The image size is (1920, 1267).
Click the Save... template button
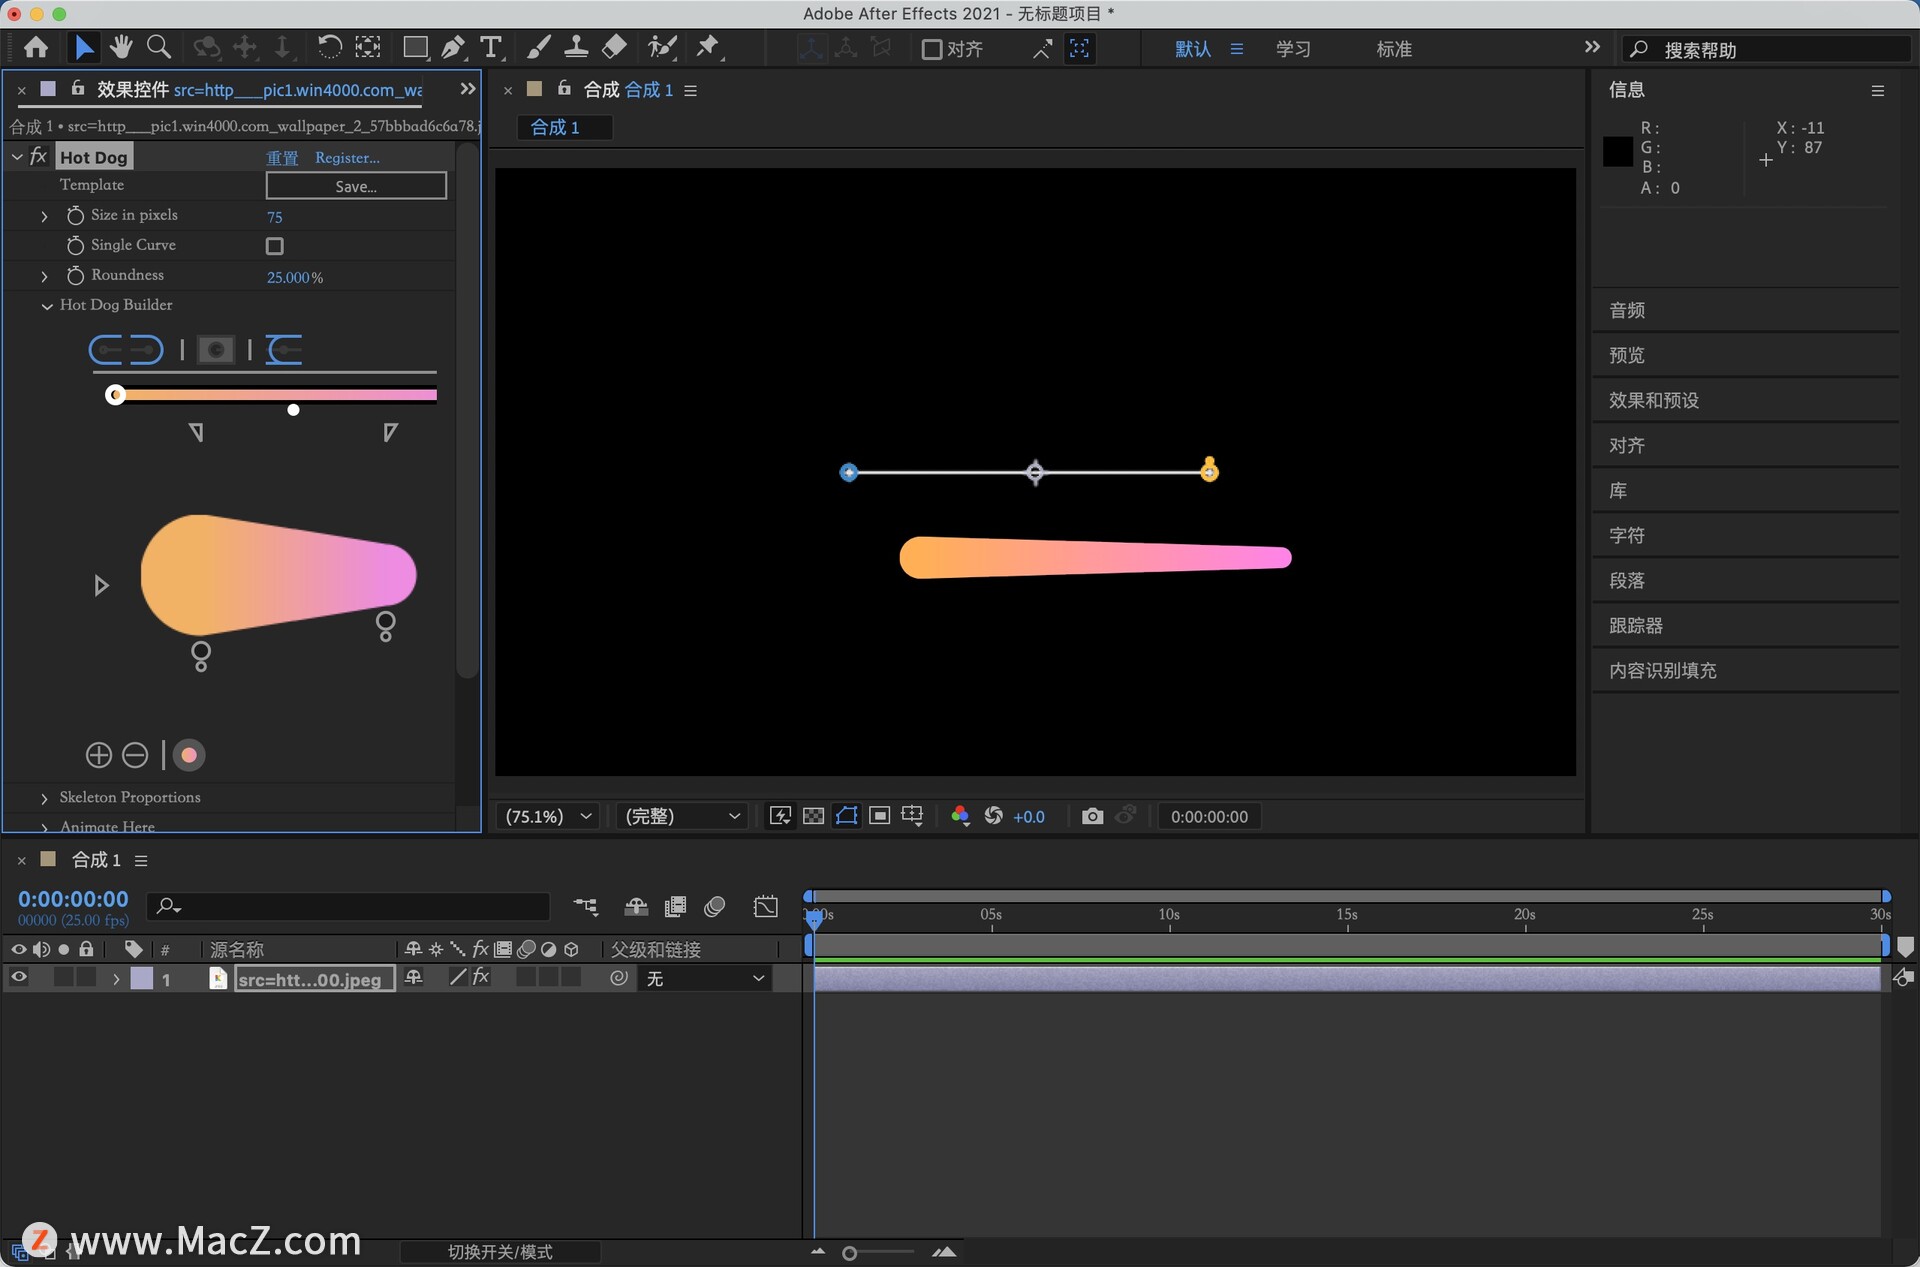tap(356, 186)
